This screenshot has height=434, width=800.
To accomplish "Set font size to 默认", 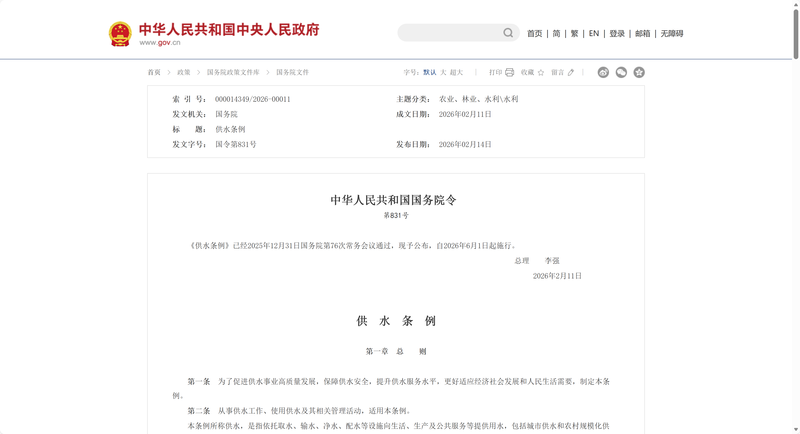I will (430, 72).
